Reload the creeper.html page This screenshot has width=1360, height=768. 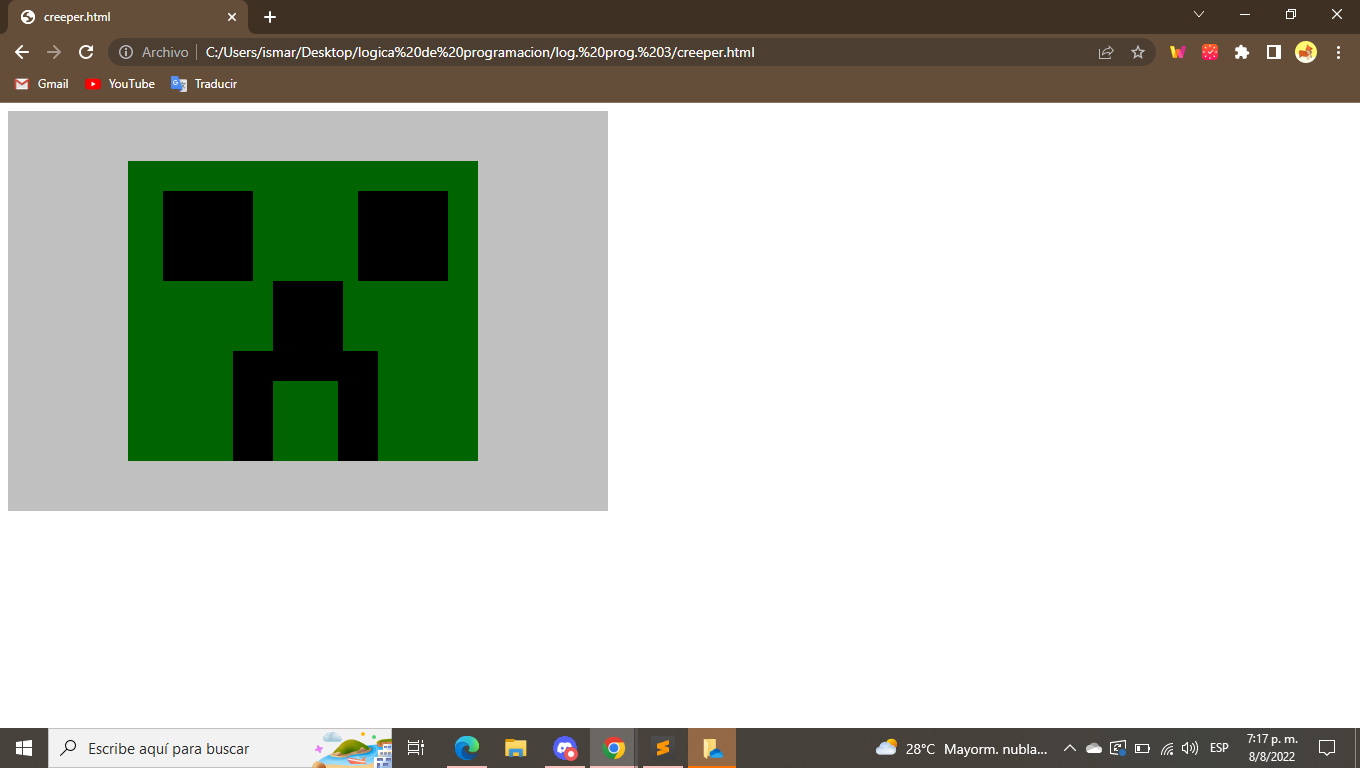86,52
